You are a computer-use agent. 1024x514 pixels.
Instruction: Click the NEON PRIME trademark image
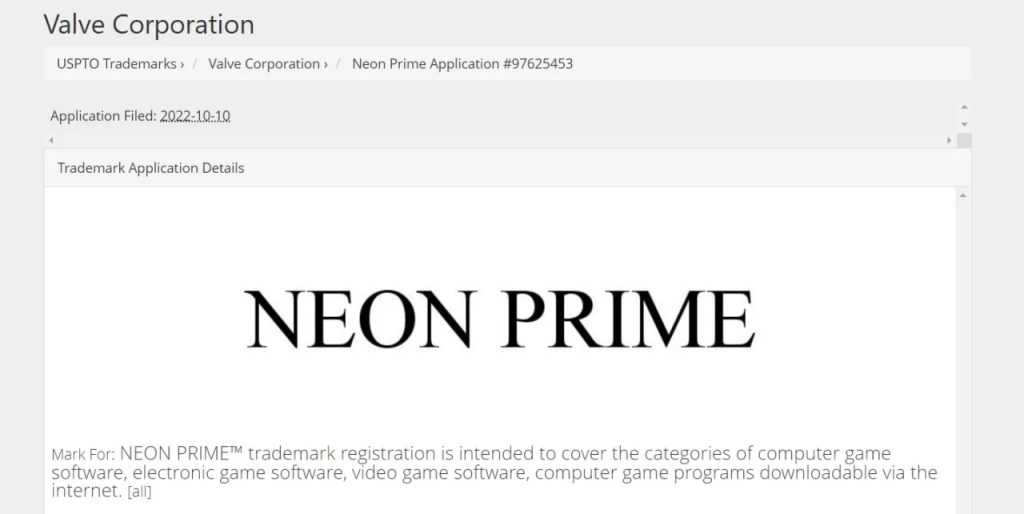tap(500, 318)
